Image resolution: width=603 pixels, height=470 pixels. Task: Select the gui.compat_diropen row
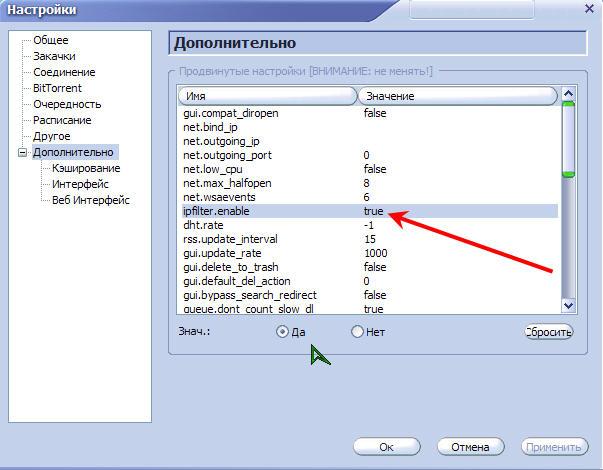[x=370, y=113]
